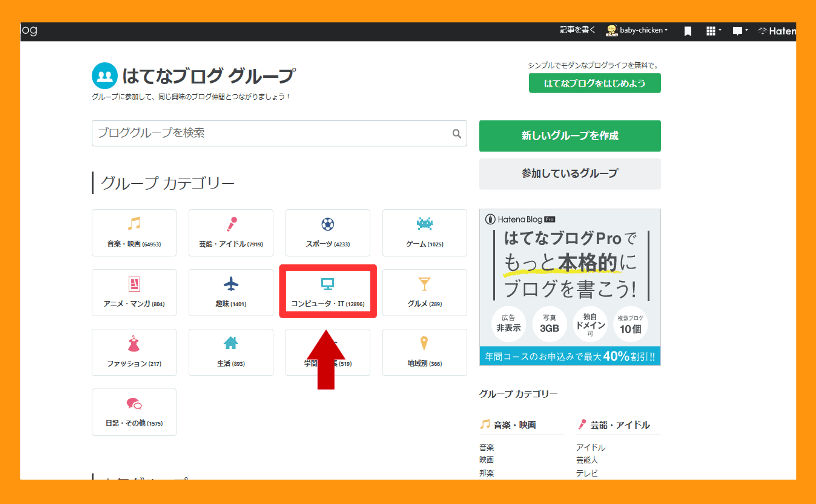Click the Hatena Blog Pro ad banner
The height and width of the screenshot is (504, 816).
point(570,287)
